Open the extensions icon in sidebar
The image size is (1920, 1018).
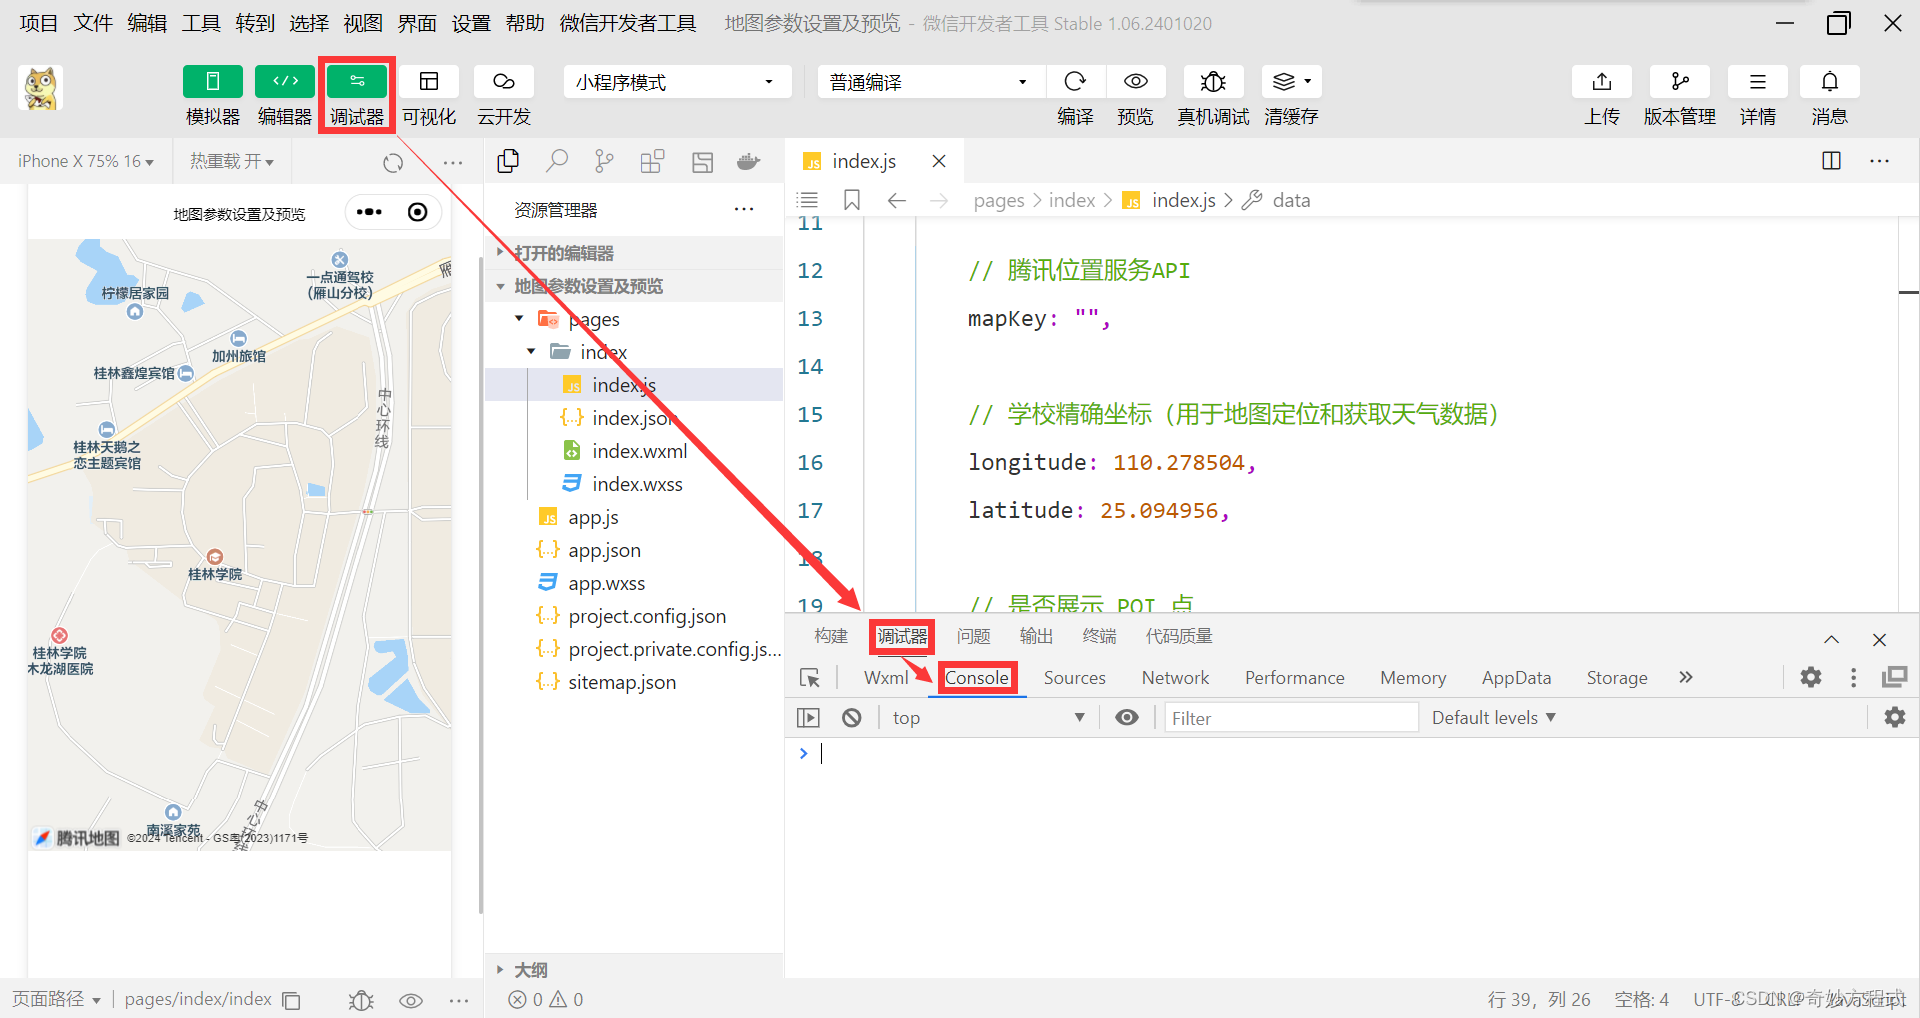pos(653,161)
